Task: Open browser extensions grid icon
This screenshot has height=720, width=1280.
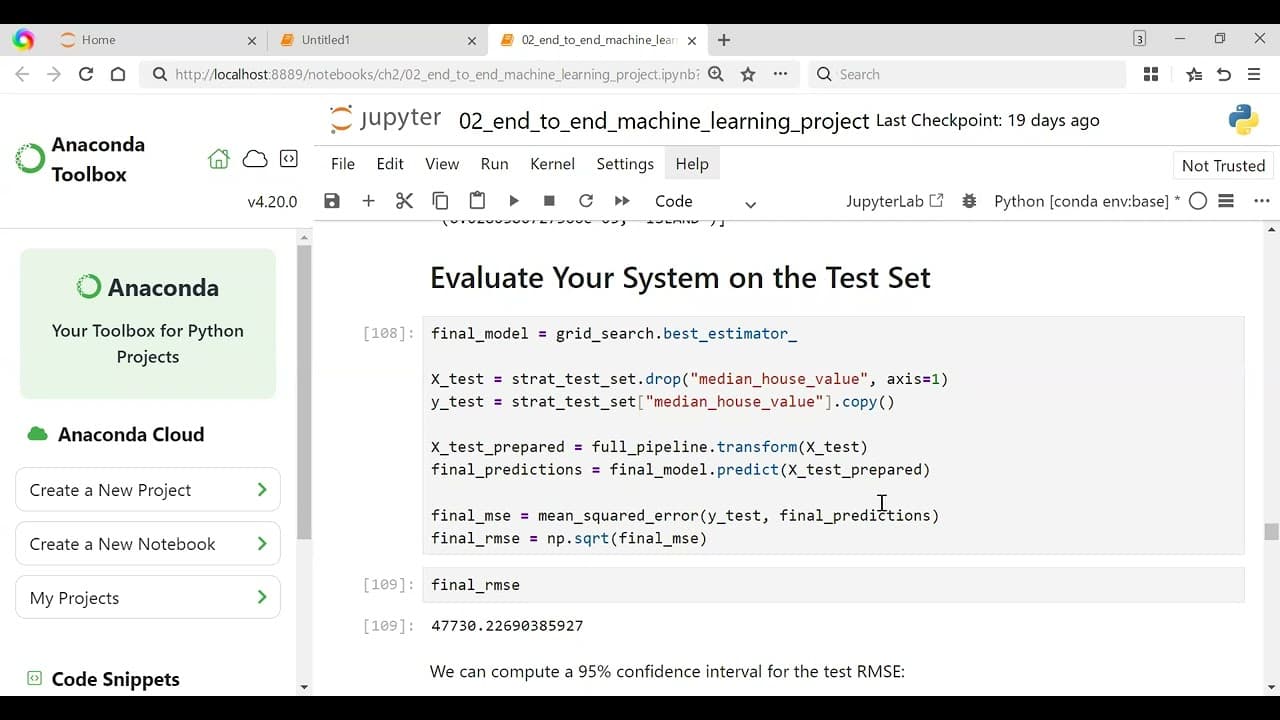Action: (x=1151, y=74)
